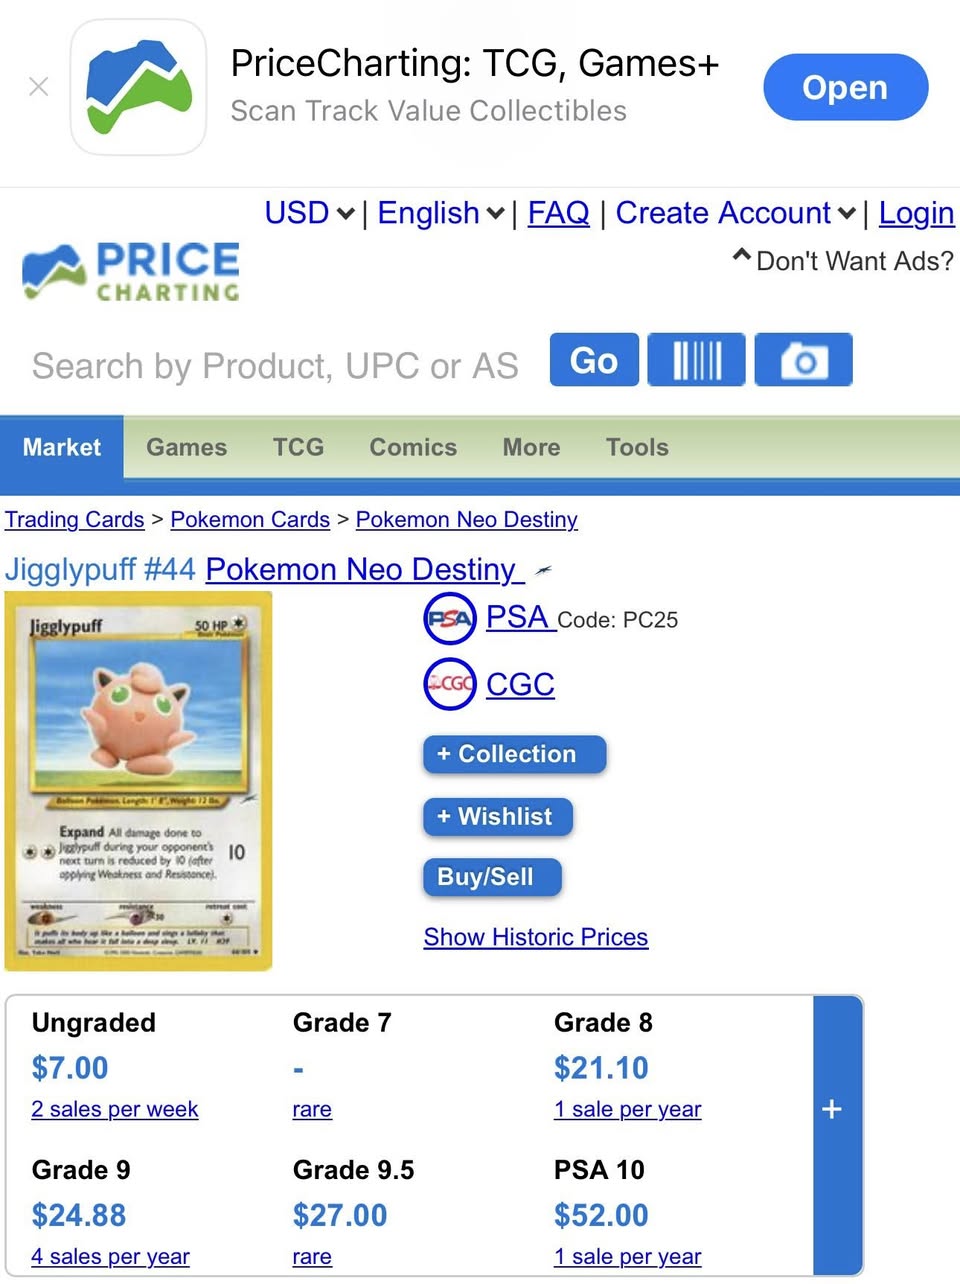Open the USD currency dropdown
Viewport: 960px width, 1284px height.
click(309, 213)
